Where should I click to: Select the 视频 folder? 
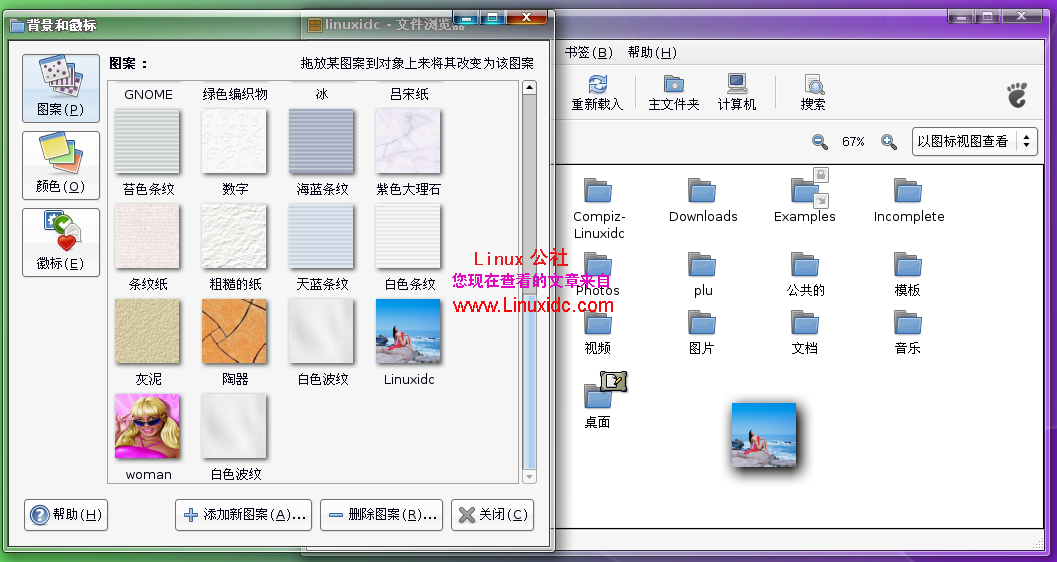(598, 323)
